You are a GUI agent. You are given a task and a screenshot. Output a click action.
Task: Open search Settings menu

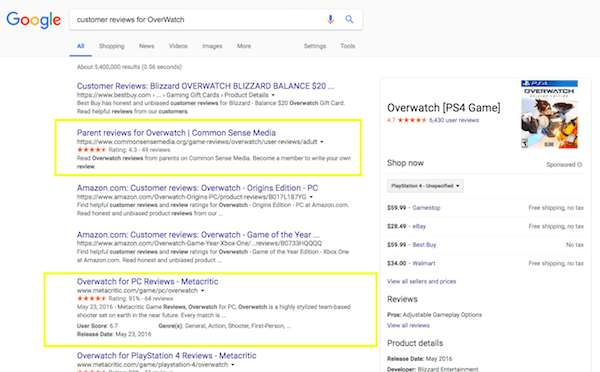(x=315, y=46)
